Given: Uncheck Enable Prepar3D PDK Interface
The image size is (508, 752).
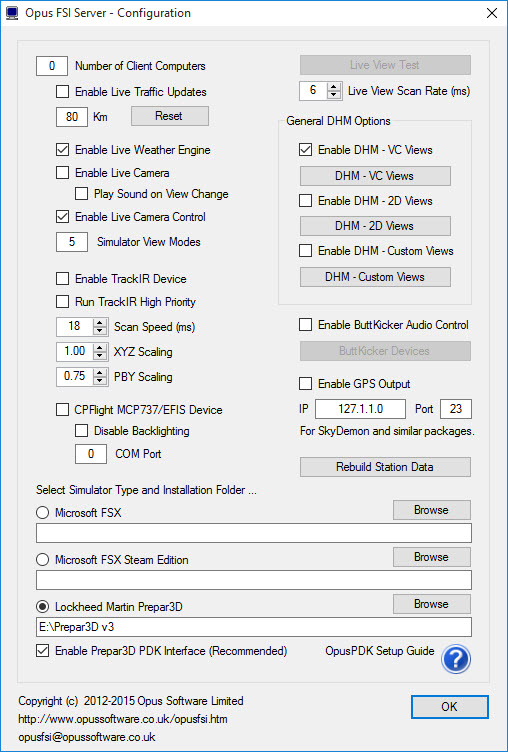Looking at the screenshot, I should pos(43,651).
